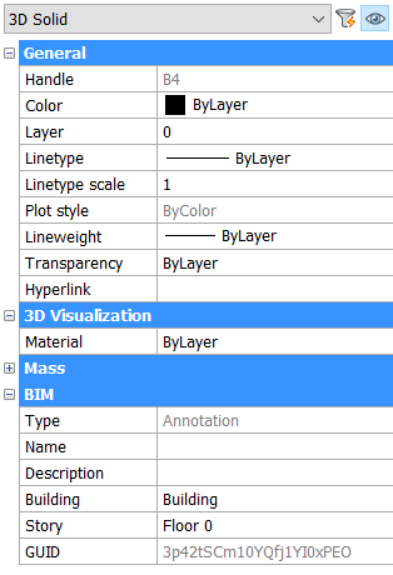Collapse the 3D Visualization section

click(x=10, y=315)
